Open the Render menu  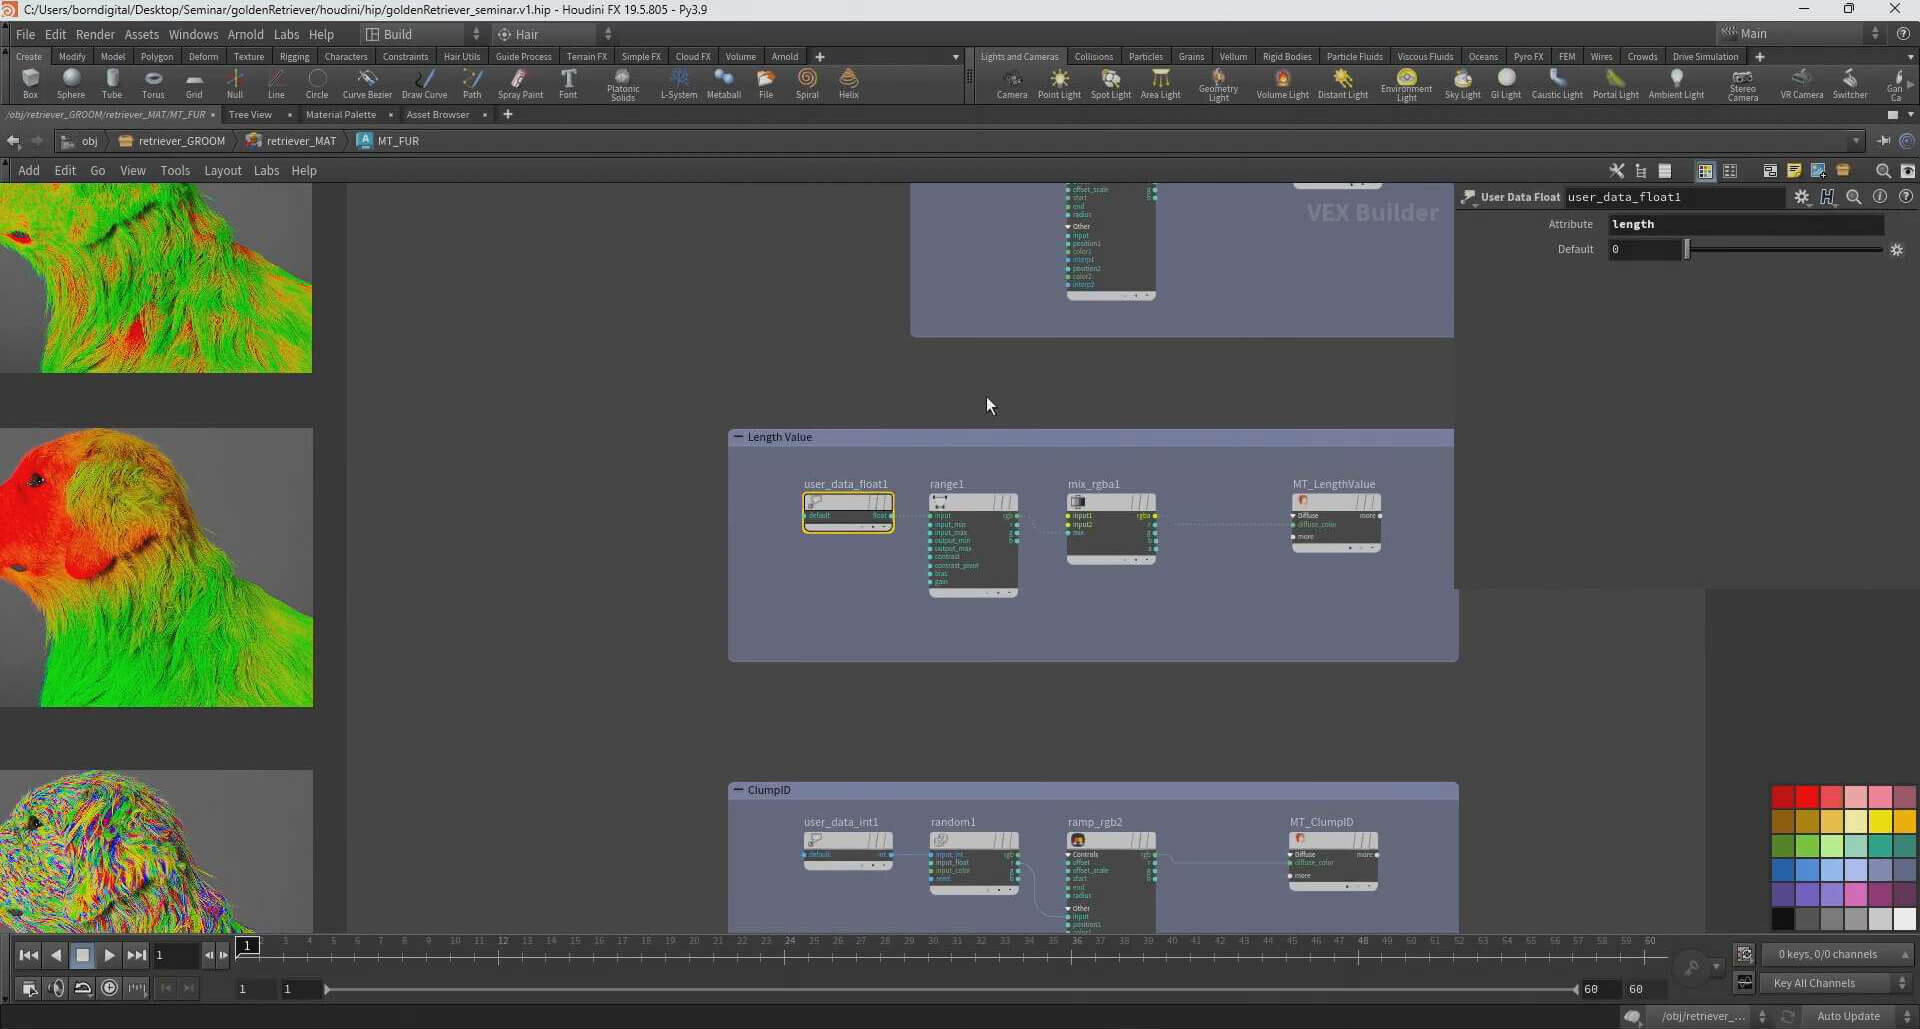click(x=95, y=34)
